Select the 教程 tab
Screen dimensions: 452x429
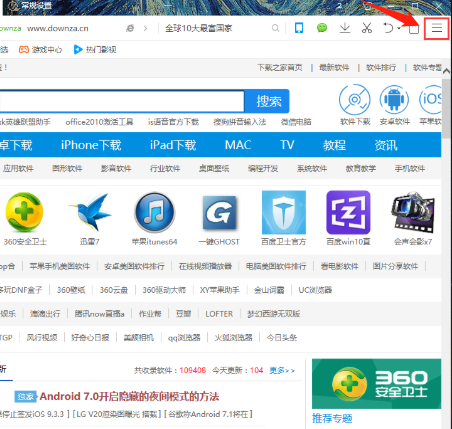[334, 145]
